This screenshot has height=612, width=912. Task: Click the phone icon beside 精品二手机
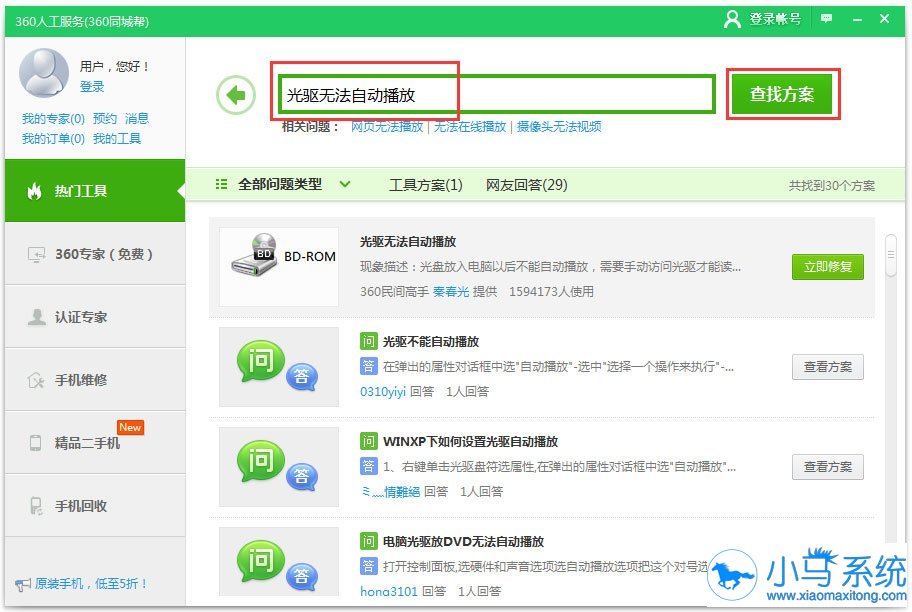35,443
